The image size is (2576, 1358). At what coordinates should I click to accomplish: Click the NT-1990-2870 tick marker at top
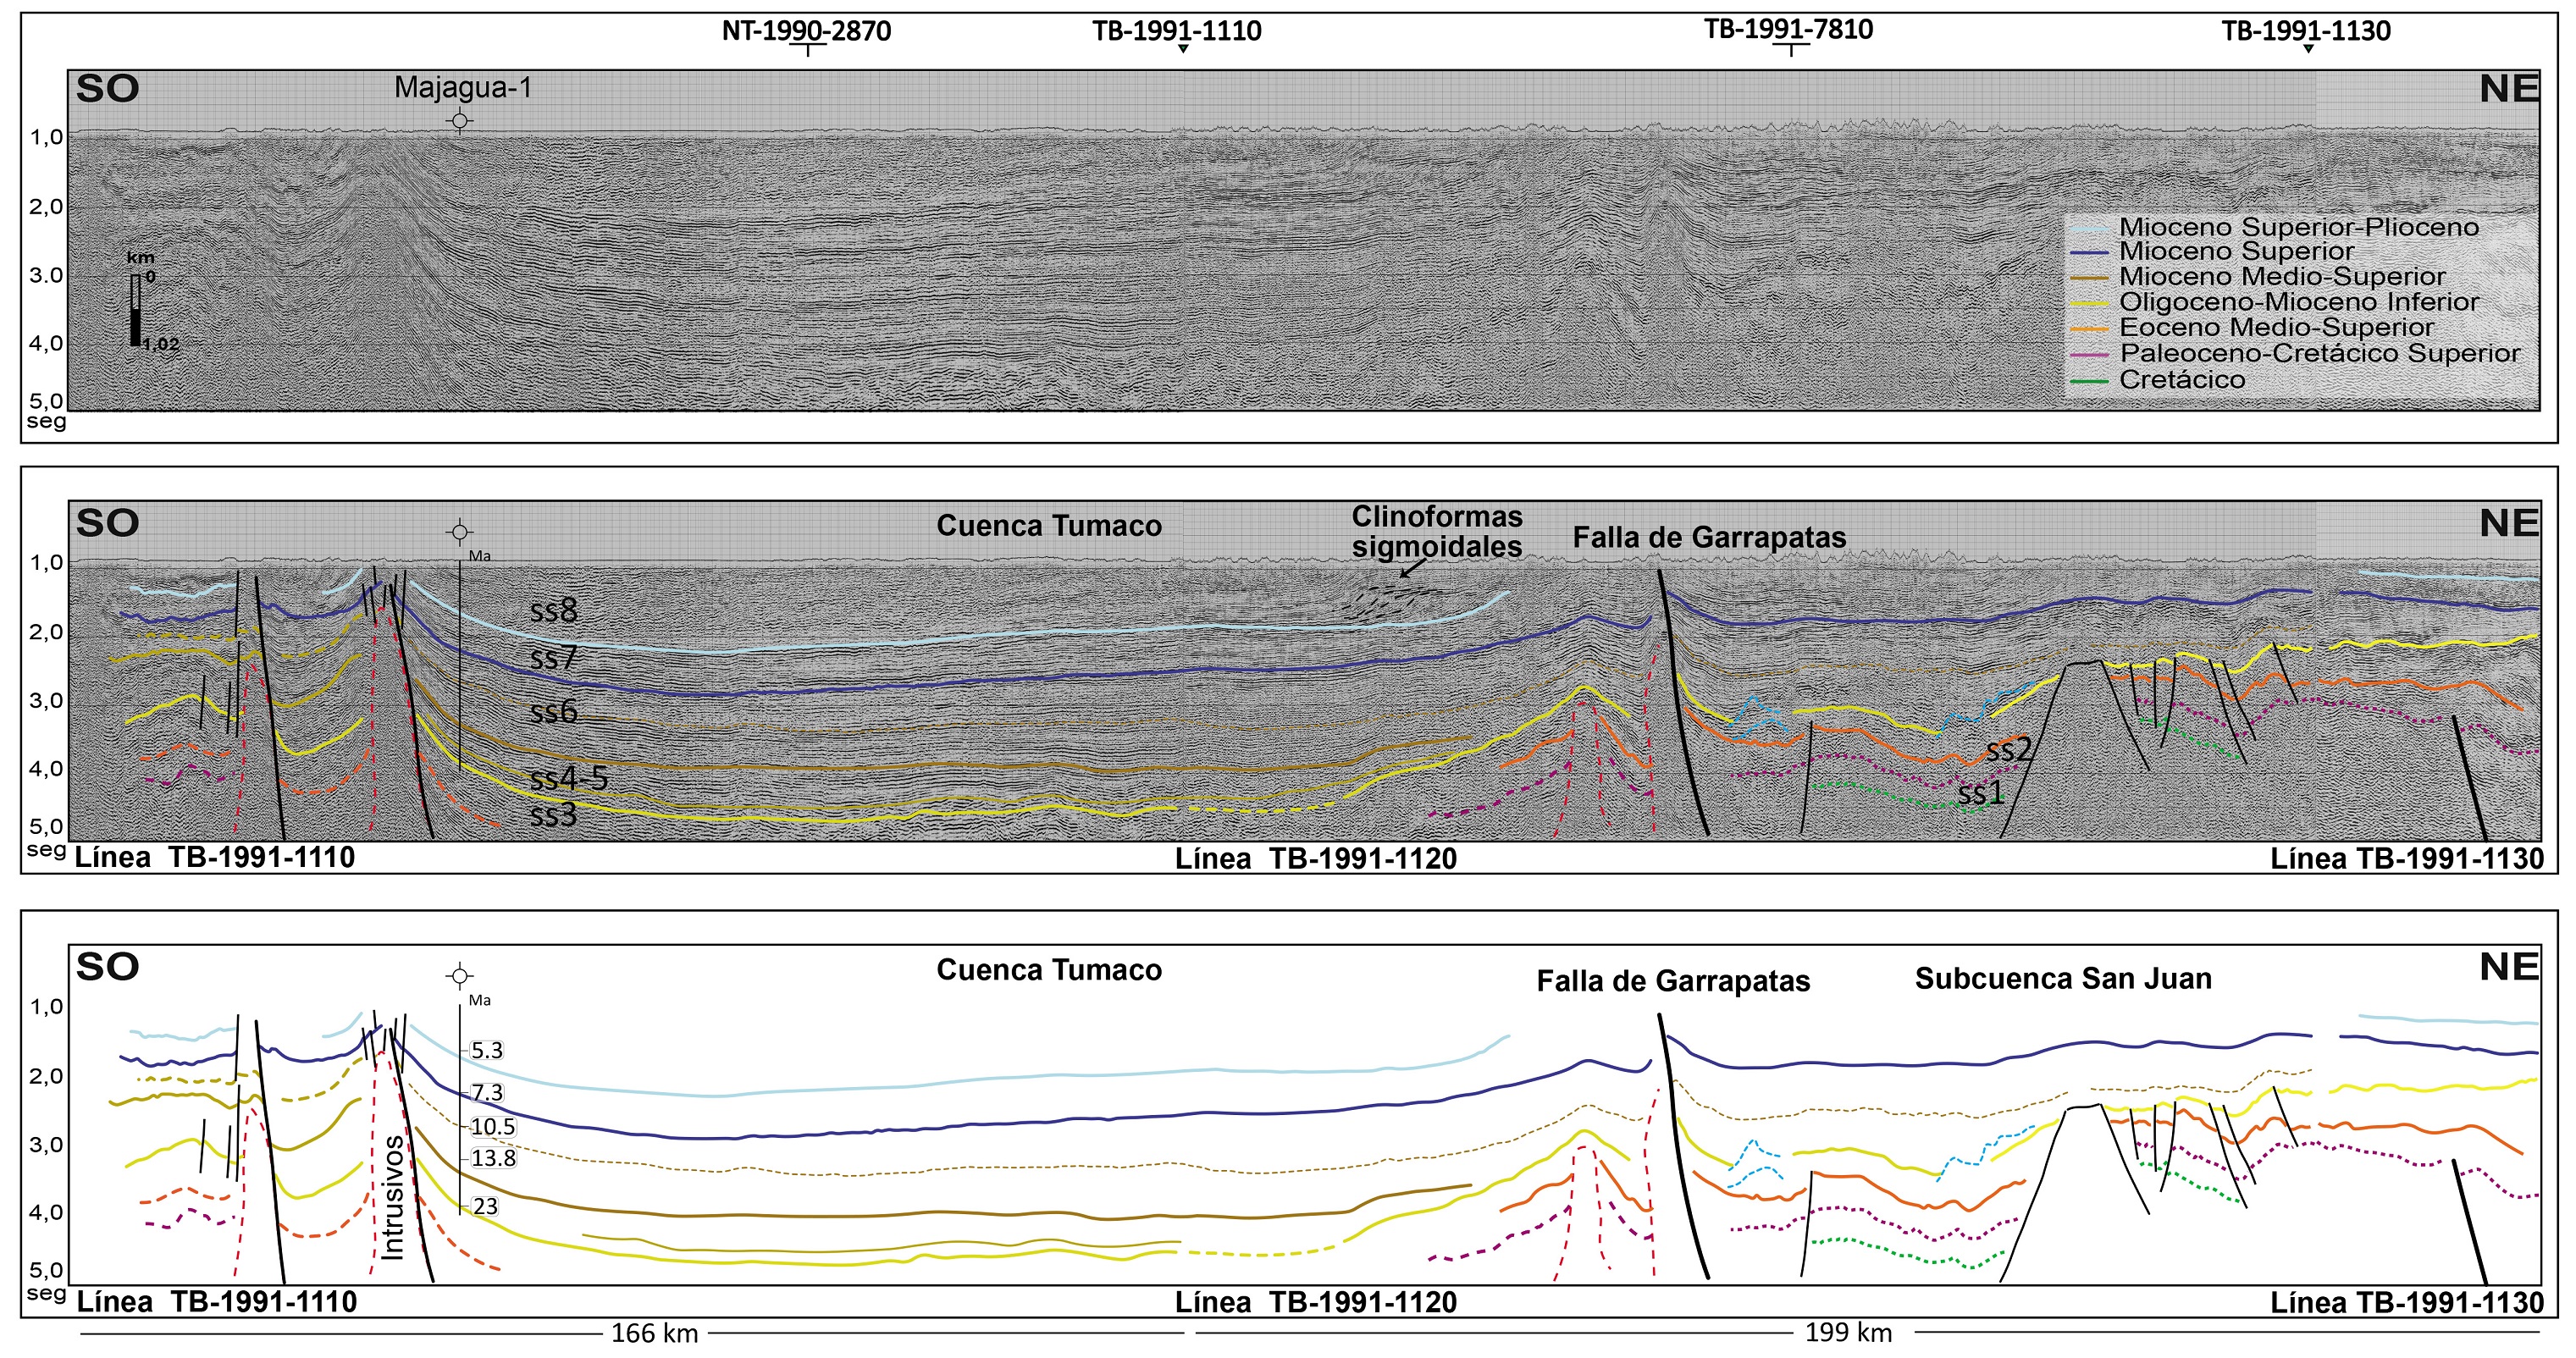tap(807, 49)
